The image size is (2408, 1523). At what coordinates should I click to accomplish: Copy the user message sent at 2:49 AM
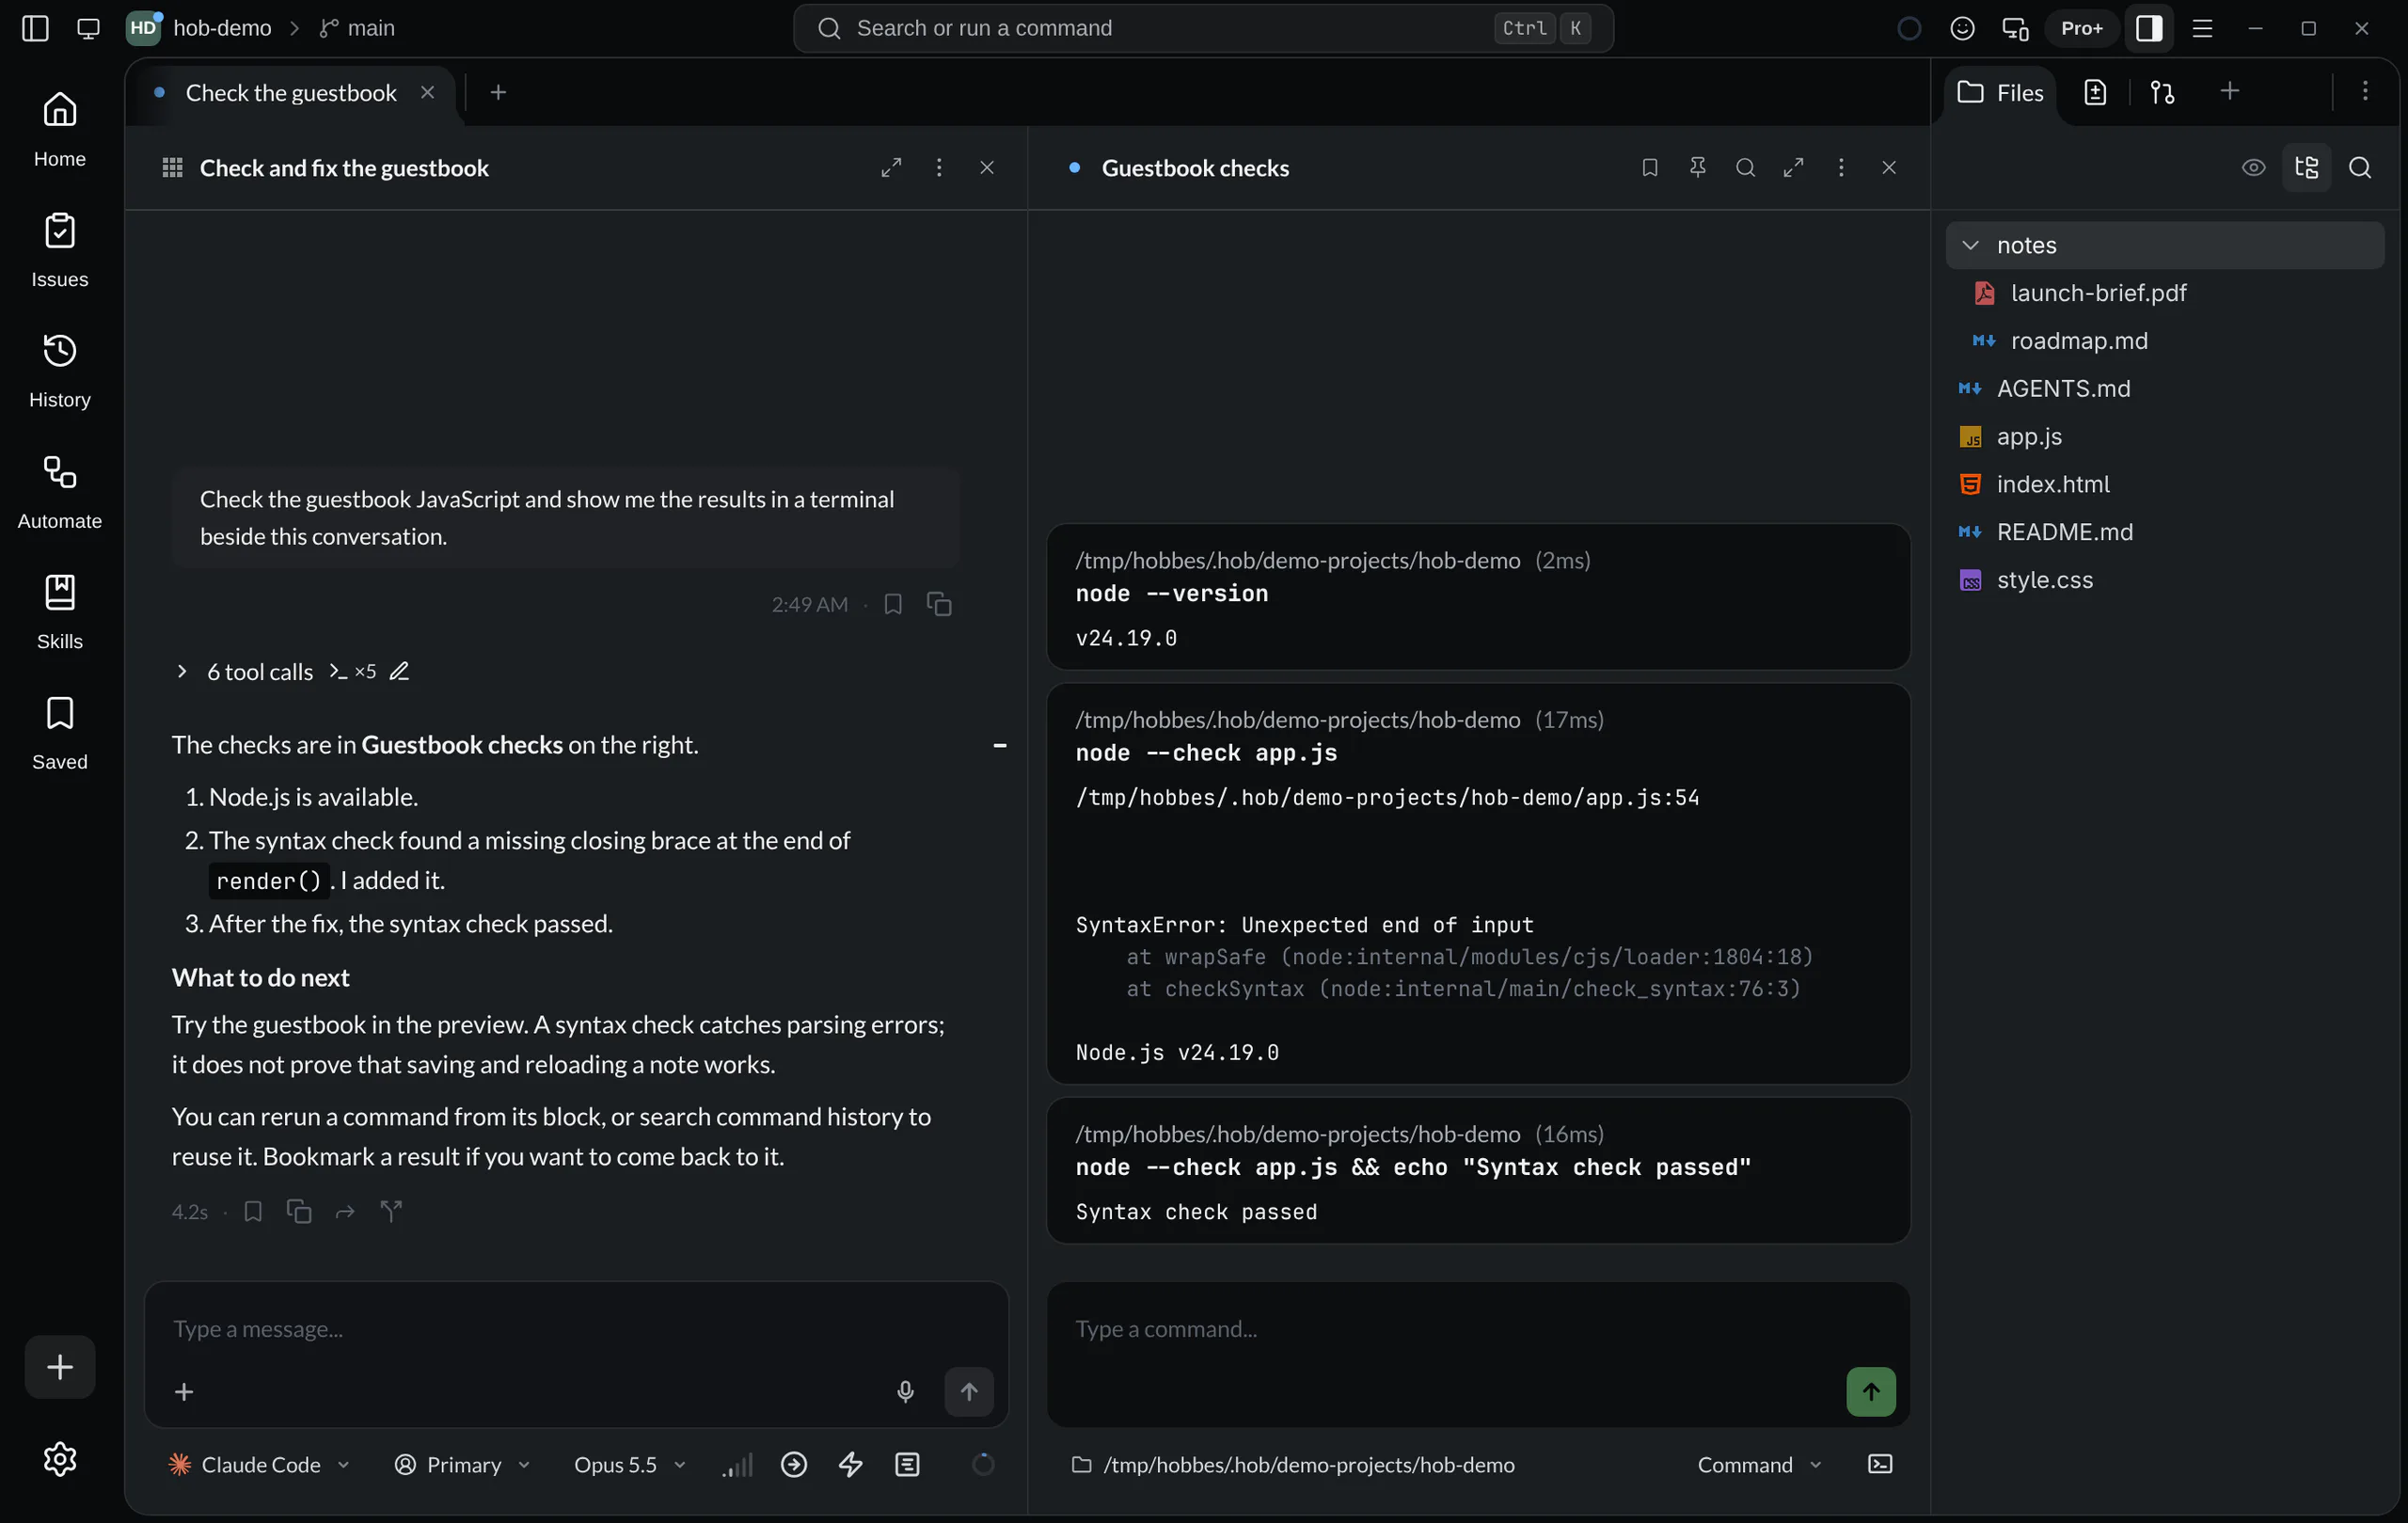point(938,604)
